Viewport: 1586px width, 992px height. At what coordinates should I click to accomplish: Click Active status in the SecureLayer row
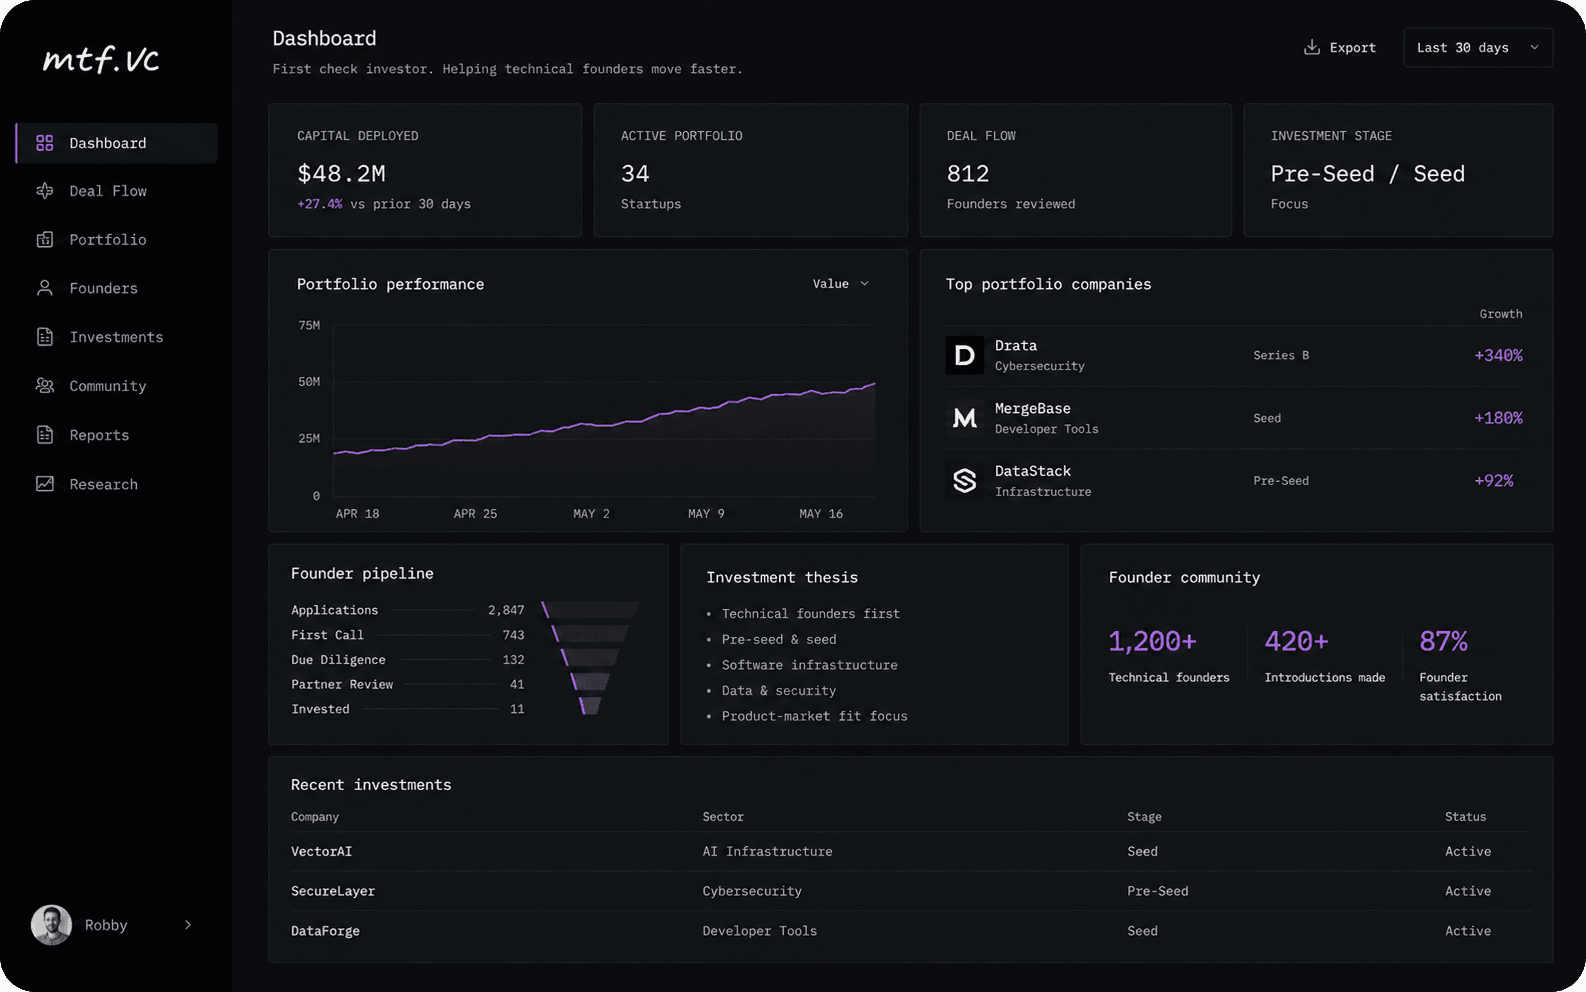[1467, 891]
